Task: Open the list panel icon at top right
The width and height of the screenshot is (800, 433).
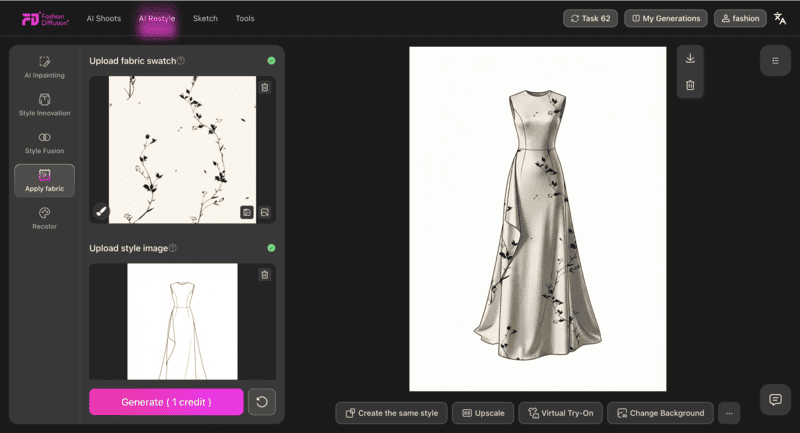Action: (x=776, y=61)
